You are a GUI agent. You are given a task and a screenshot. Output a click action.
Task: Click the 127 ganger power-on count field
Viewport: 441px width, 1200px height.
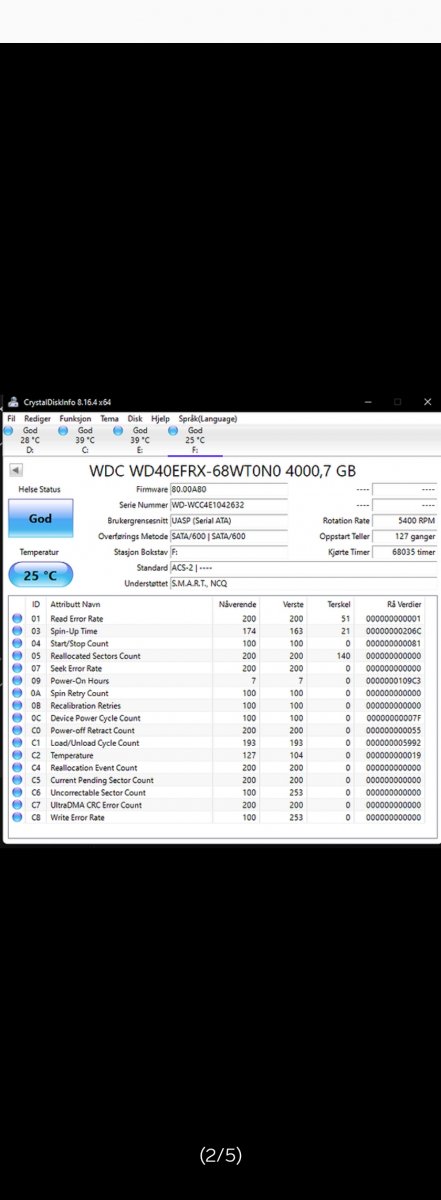coord(404,536)
